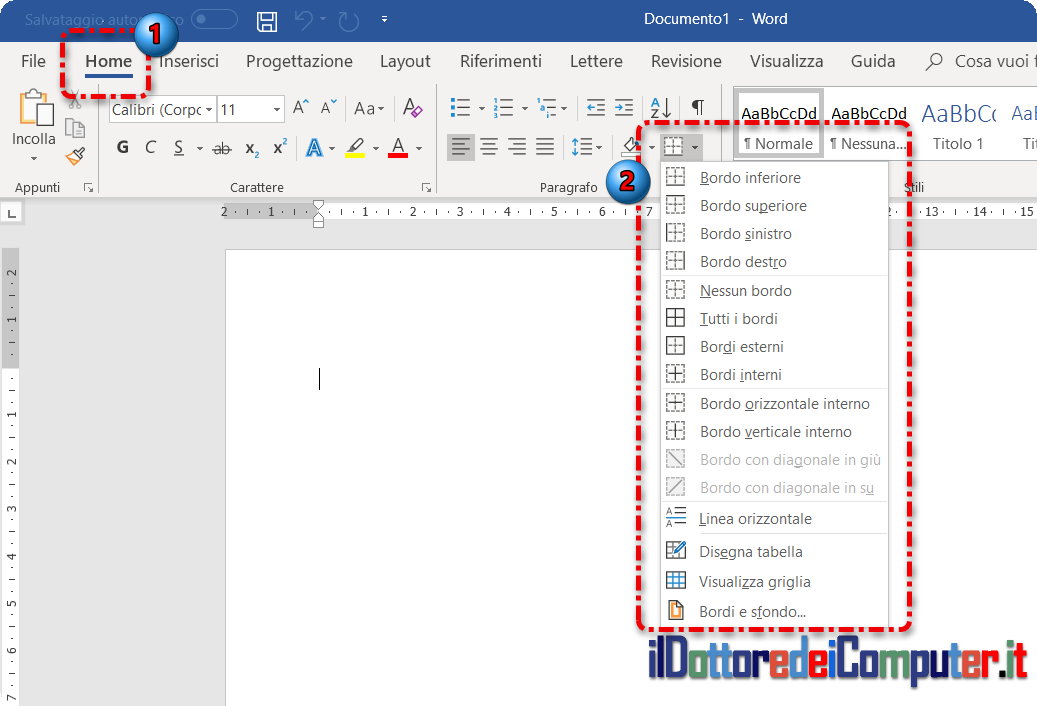1037x706 pixels.
Task: Open the multilevel list button
Action: pyautogui.click(x=547, y=107)
